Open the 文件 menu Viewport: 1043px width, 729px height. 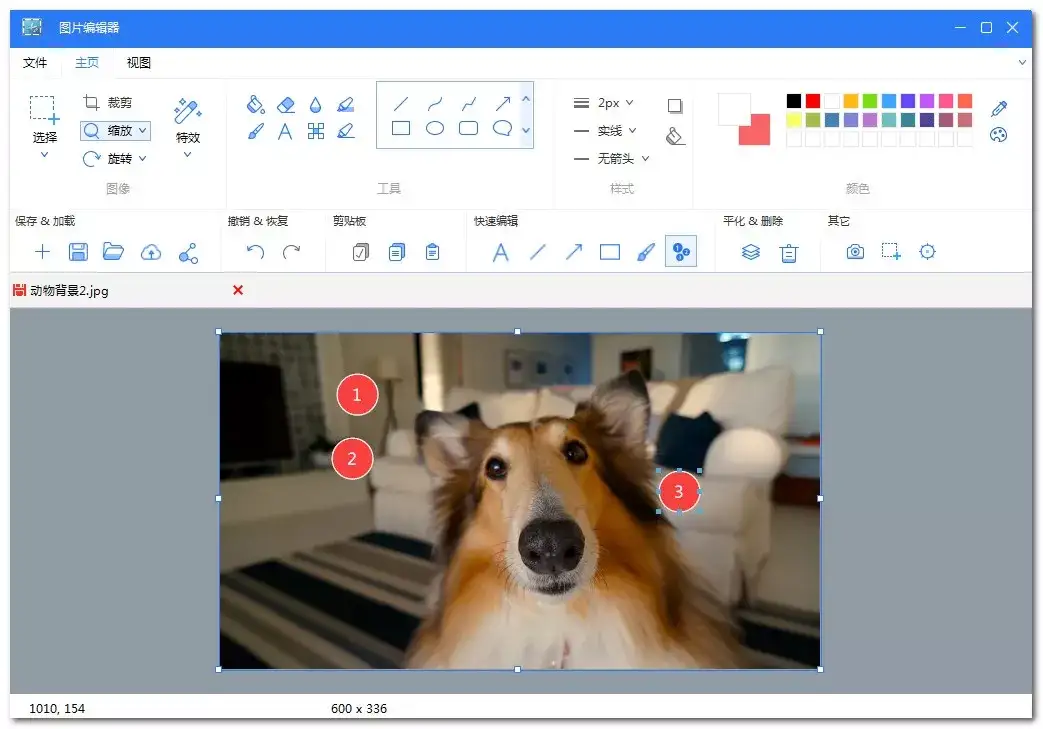pos(35,63)
